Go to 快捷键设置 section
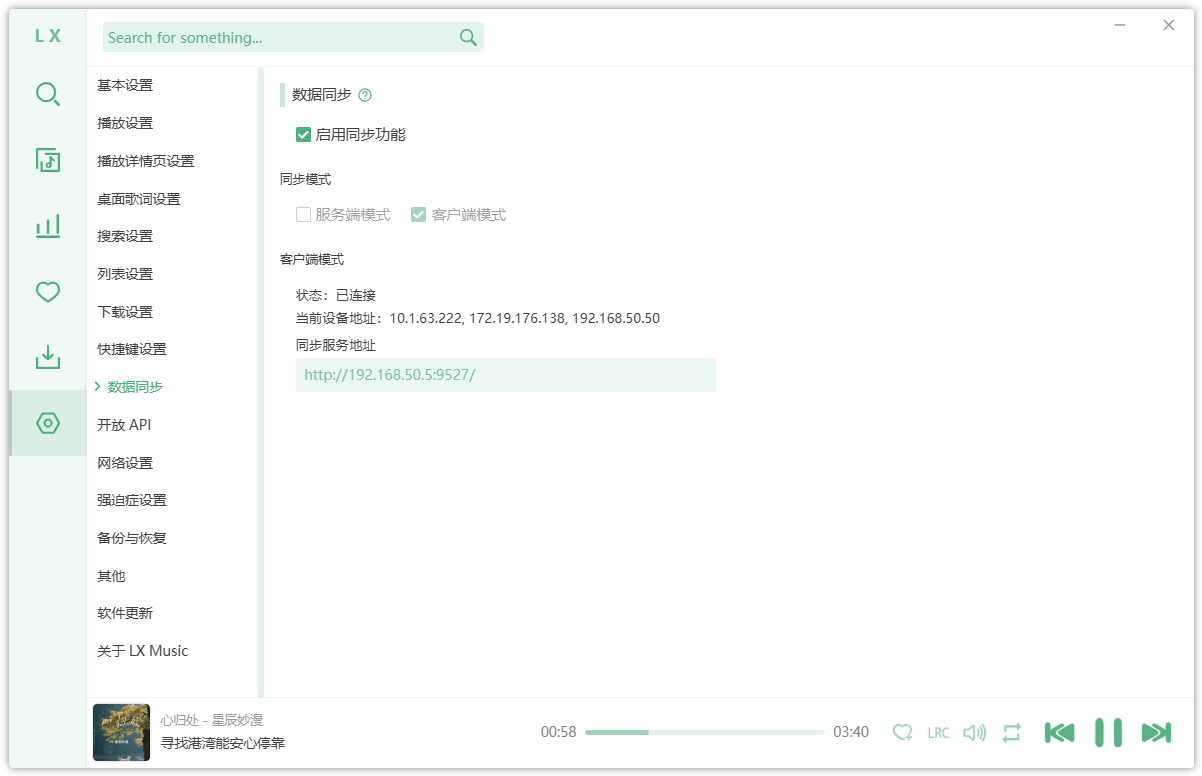 pos(132,349)
